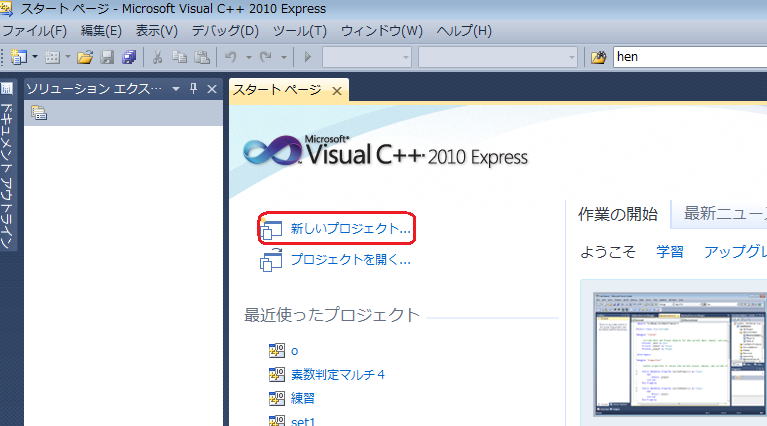Open the Undo history dropdown arrow

click(x=248, y=57)
